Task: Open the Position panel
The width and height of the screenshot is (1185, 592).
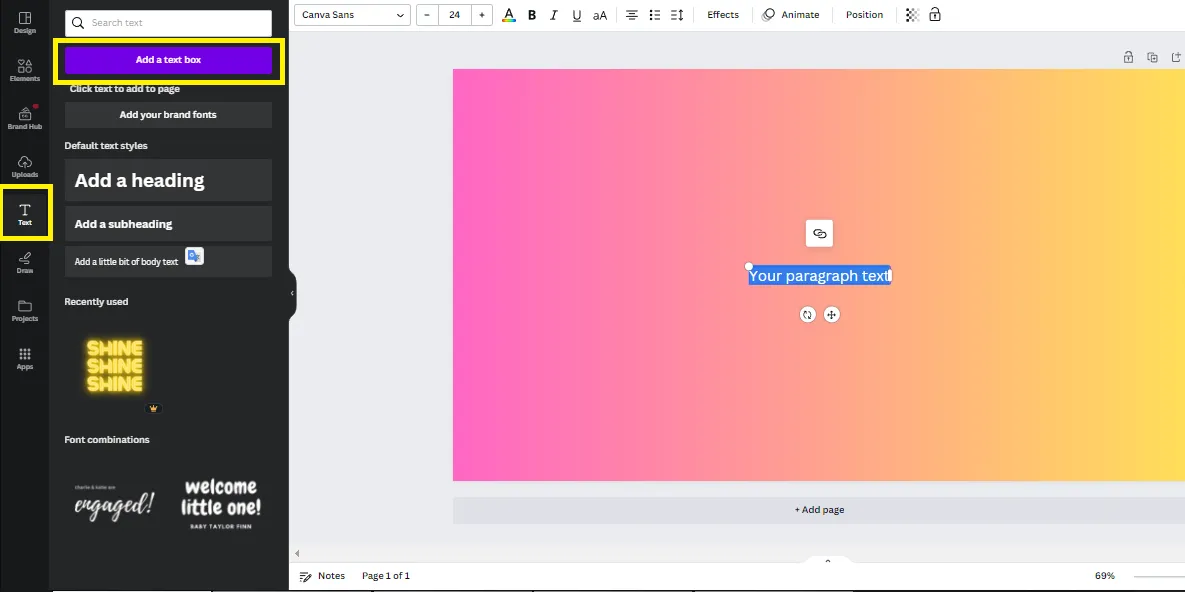Action: tap(864, 14)
